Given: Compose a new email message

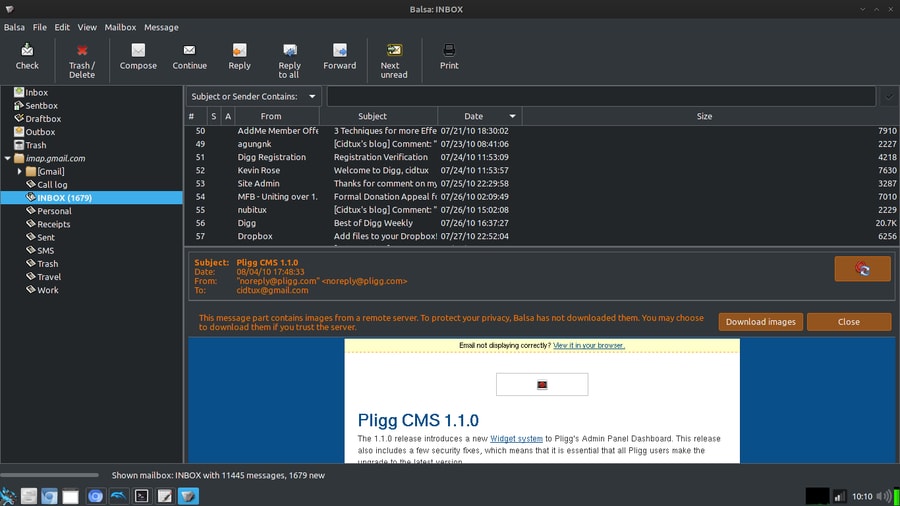Looking at the screenshot, I should (138, 57).
